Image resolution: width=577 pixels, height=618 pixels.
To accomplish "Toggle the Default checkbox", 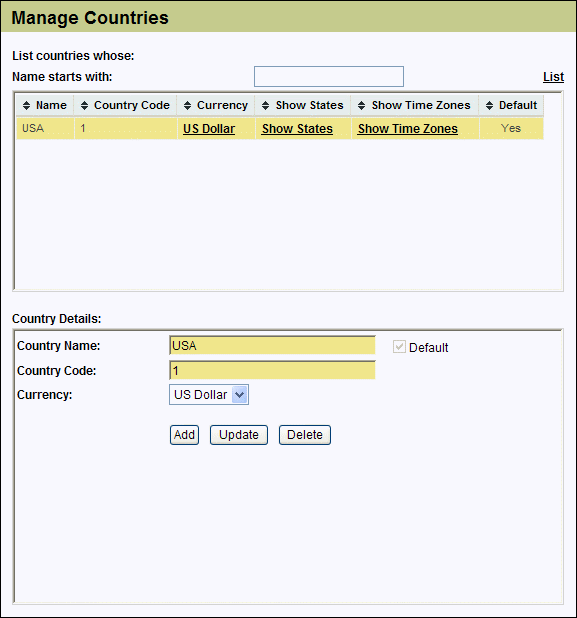I will click(x=399, y=347).
